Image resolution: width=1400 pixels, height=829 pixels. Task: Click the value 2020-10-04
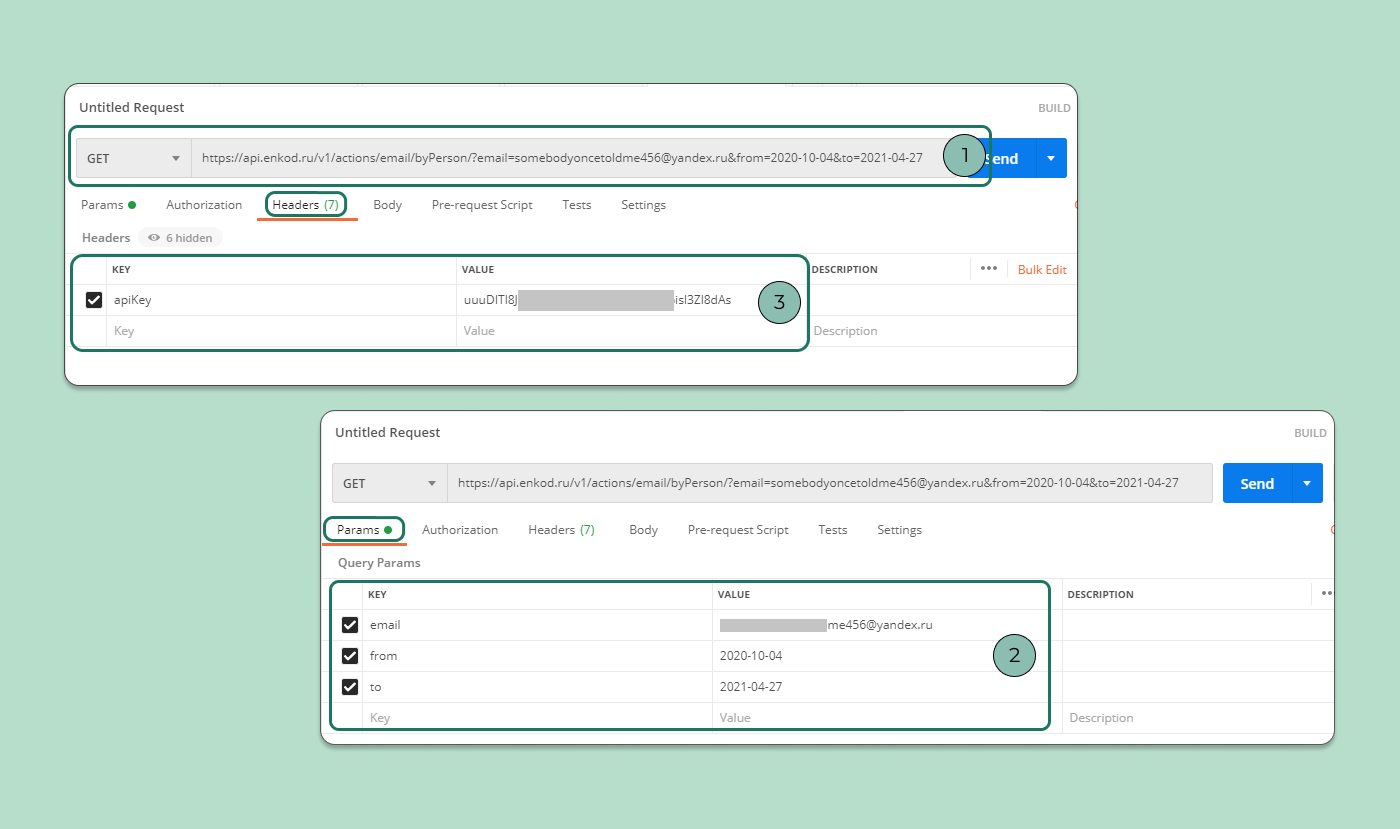coord(751,656)
